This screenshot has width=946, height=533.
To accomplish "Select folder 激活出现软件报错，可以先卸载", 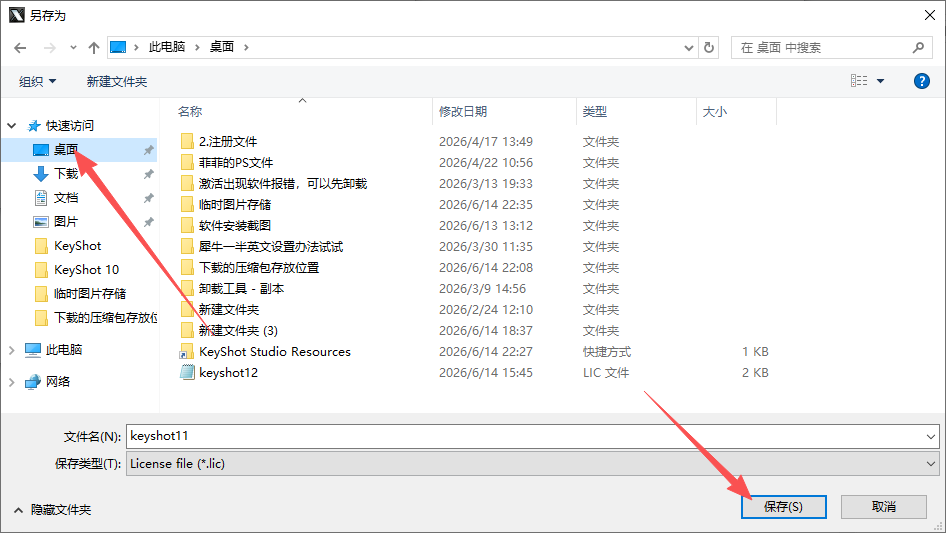I will tap(283, 184).
